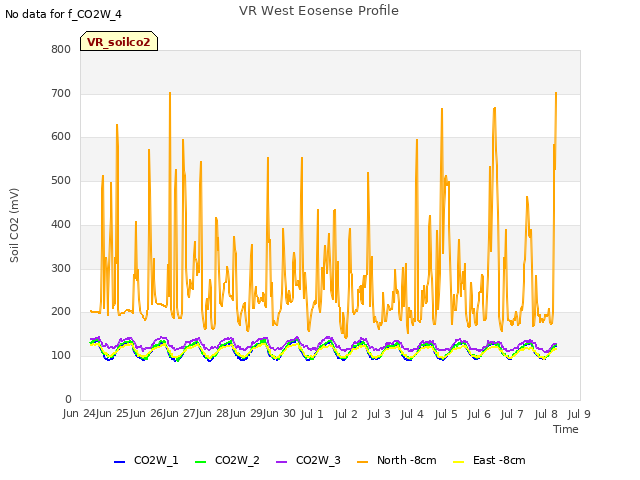Click the North -8cm legend entry
This screenshot has width=640, height=480.
point(396,460)
